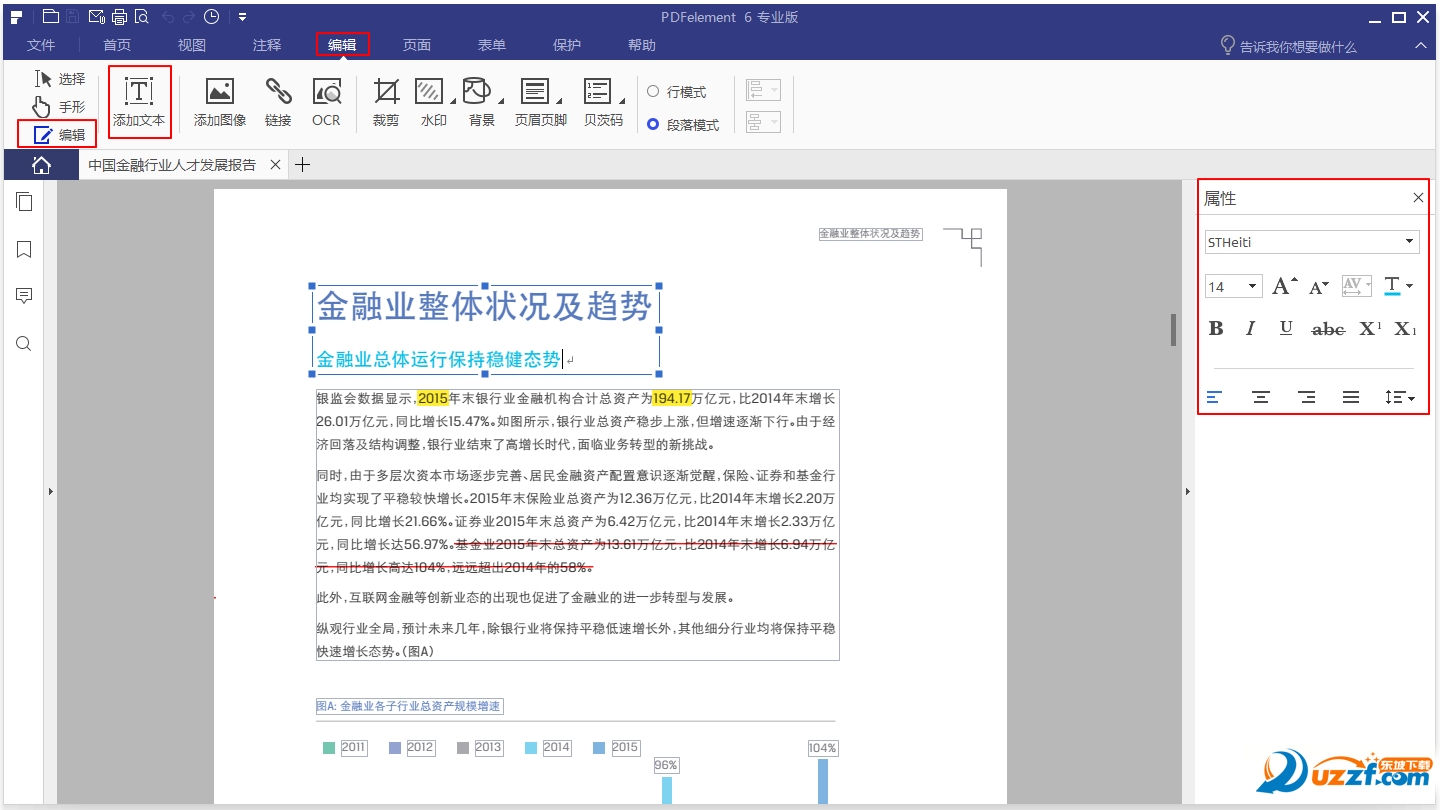The height and width of the screenshot is (810, 1440).
Task: Click the clock history icon in title bar
Action: tap(211, 16)
